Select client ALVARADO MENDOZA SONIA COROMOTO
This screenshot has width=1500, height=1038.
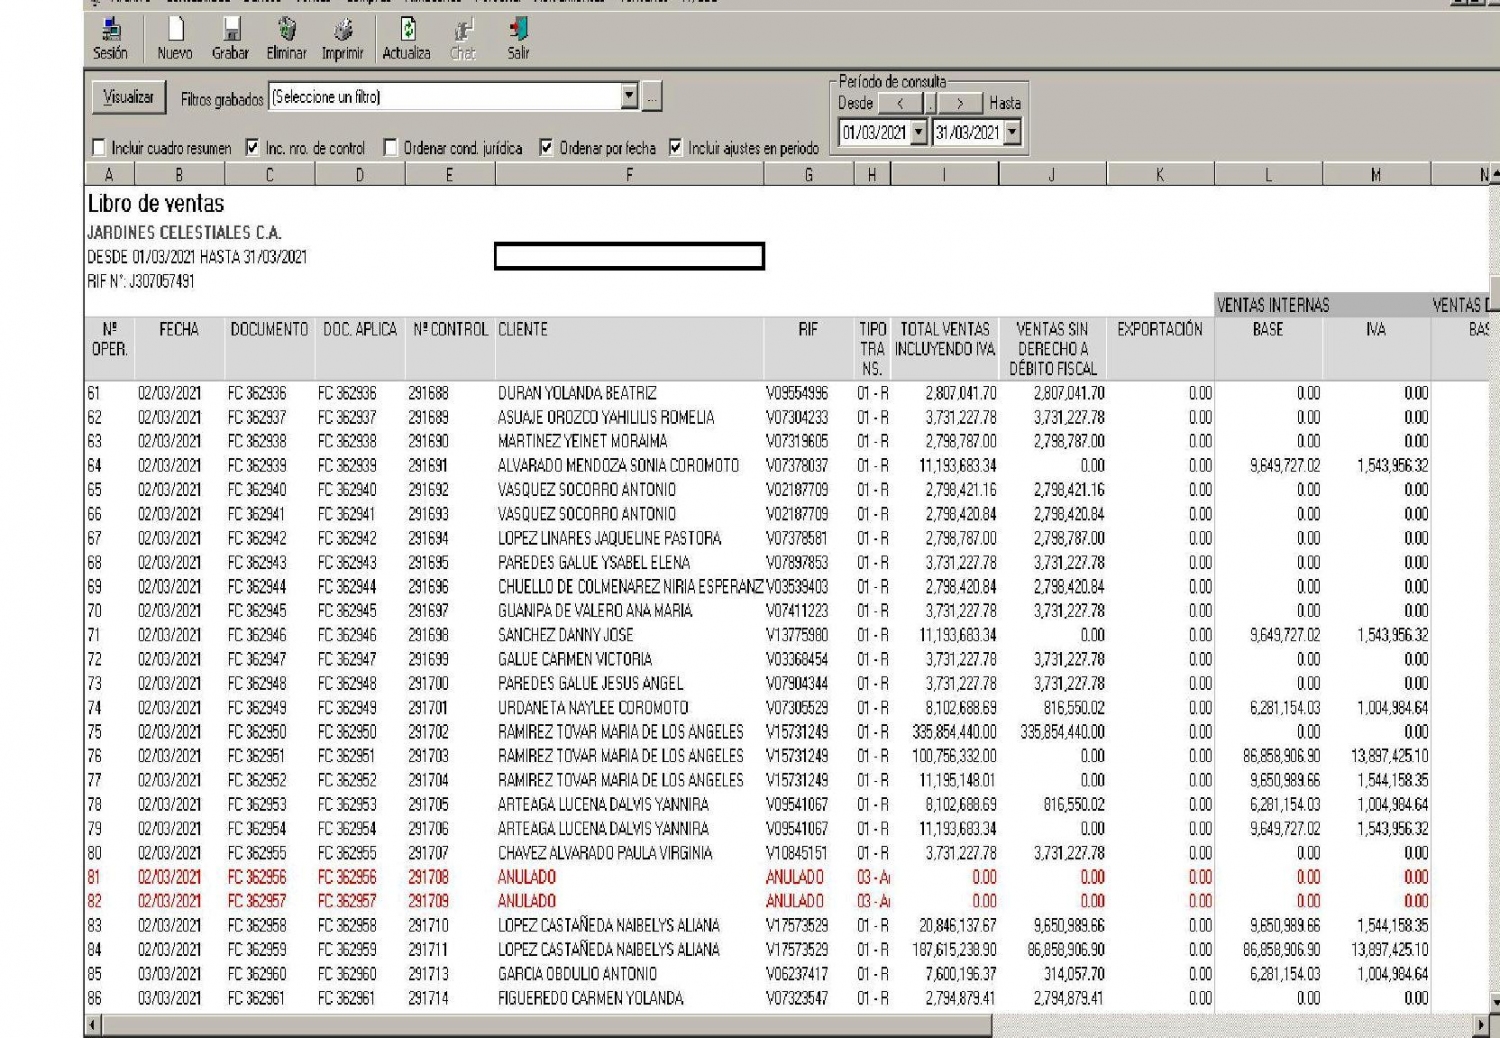[x=618, y=465]
